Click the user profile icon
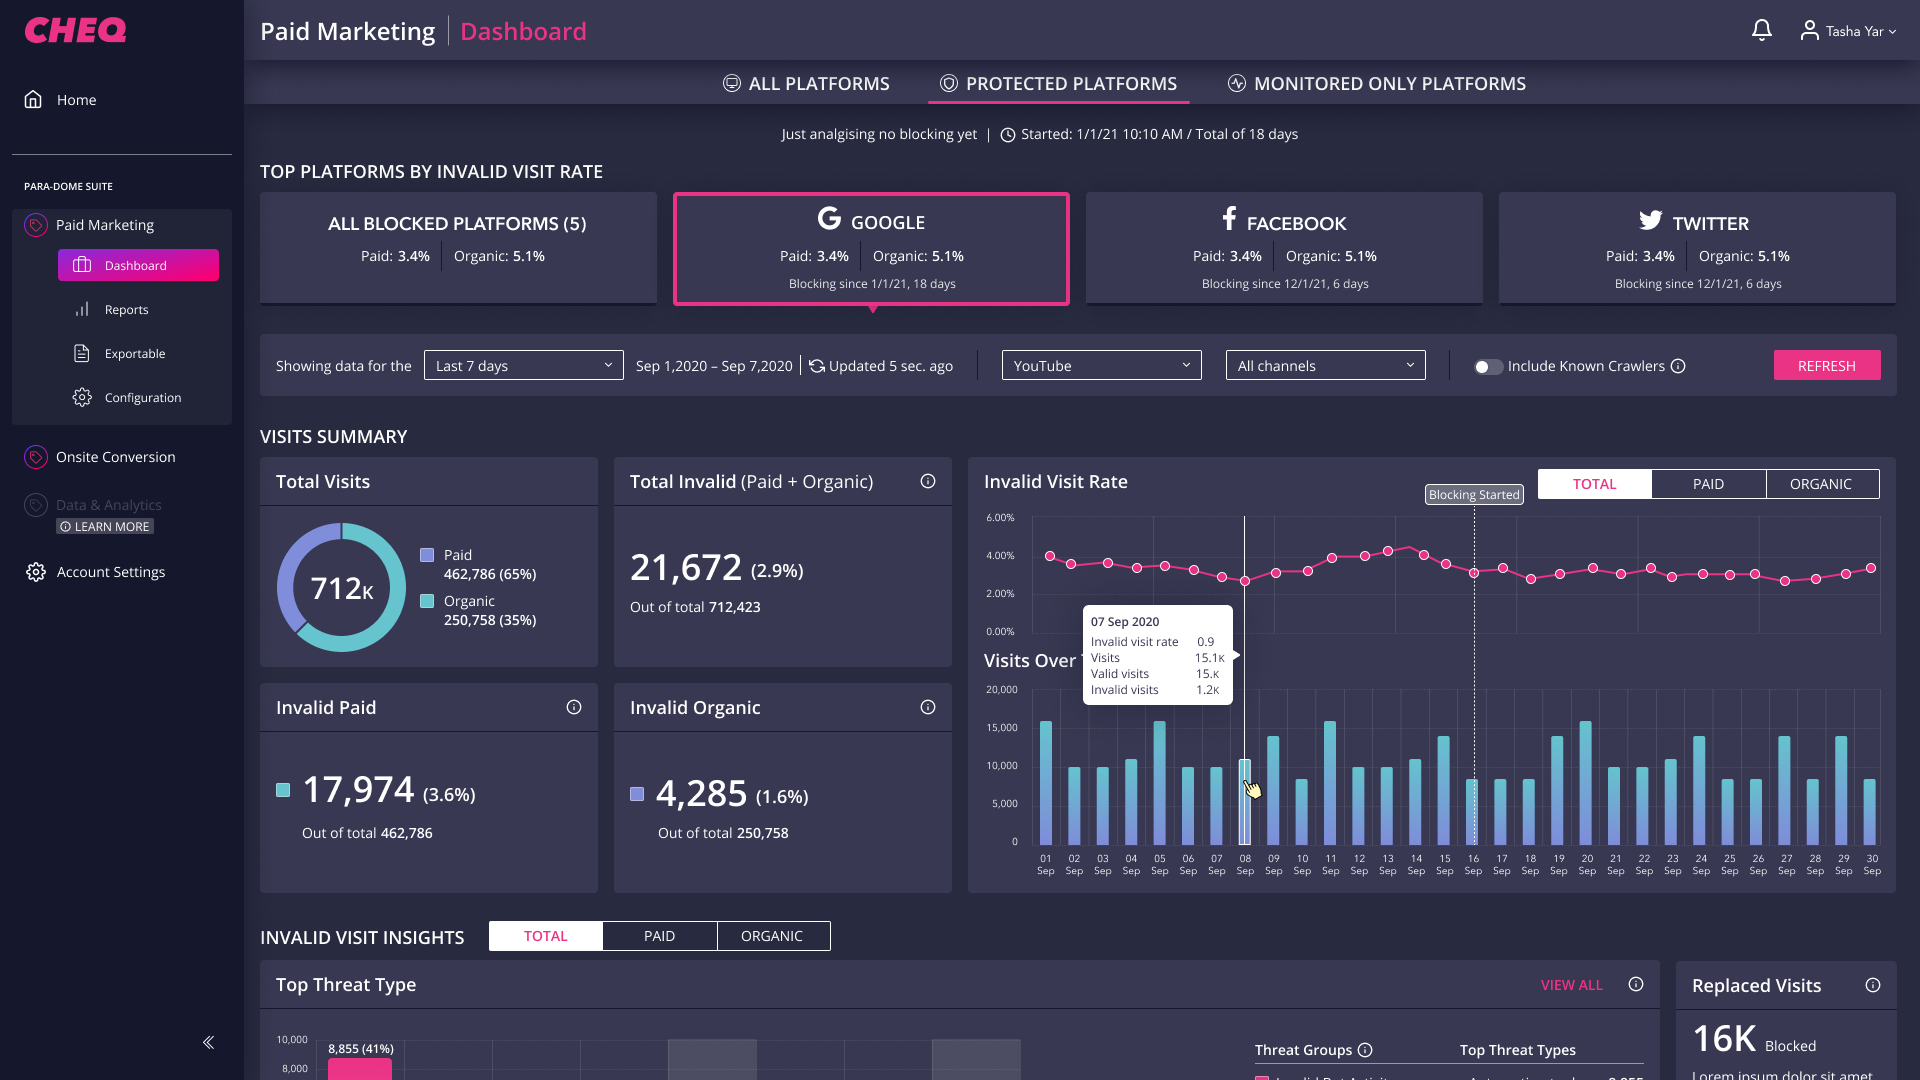Viewport: 1920px width, 1080px height. (1809, 31)
